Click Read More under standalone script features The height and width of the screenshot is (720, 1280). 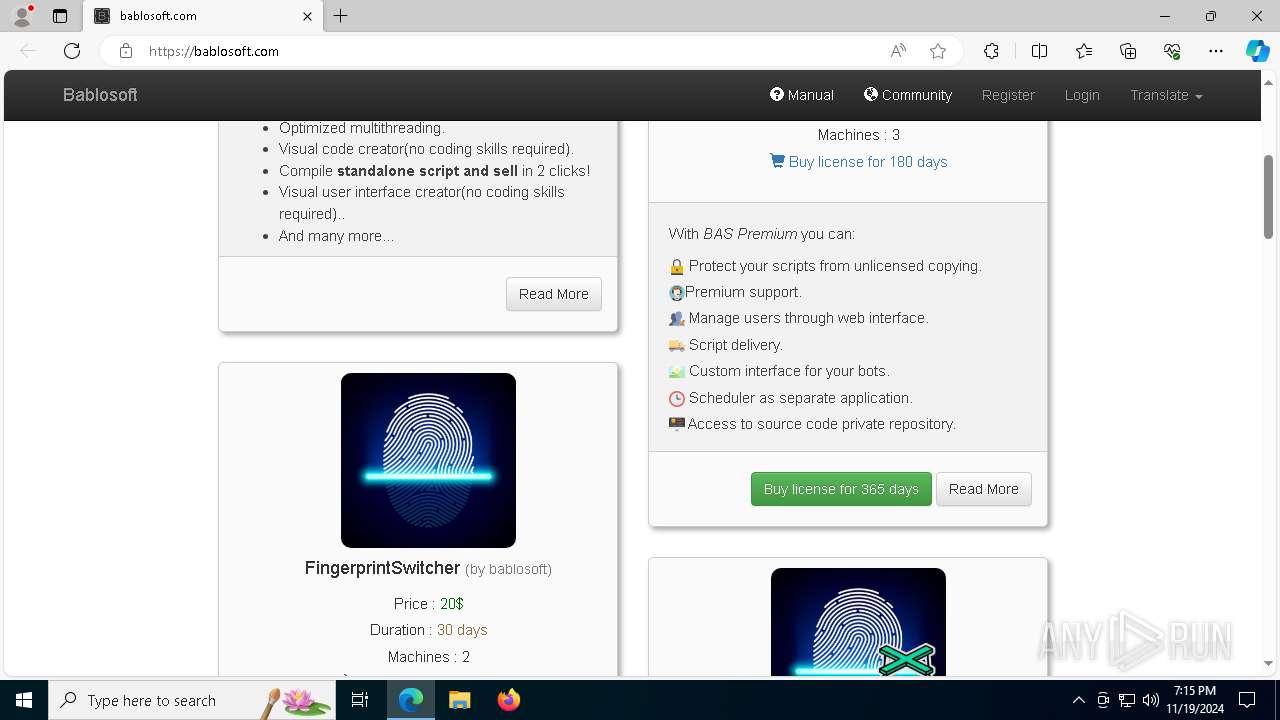tap(554, 294)
